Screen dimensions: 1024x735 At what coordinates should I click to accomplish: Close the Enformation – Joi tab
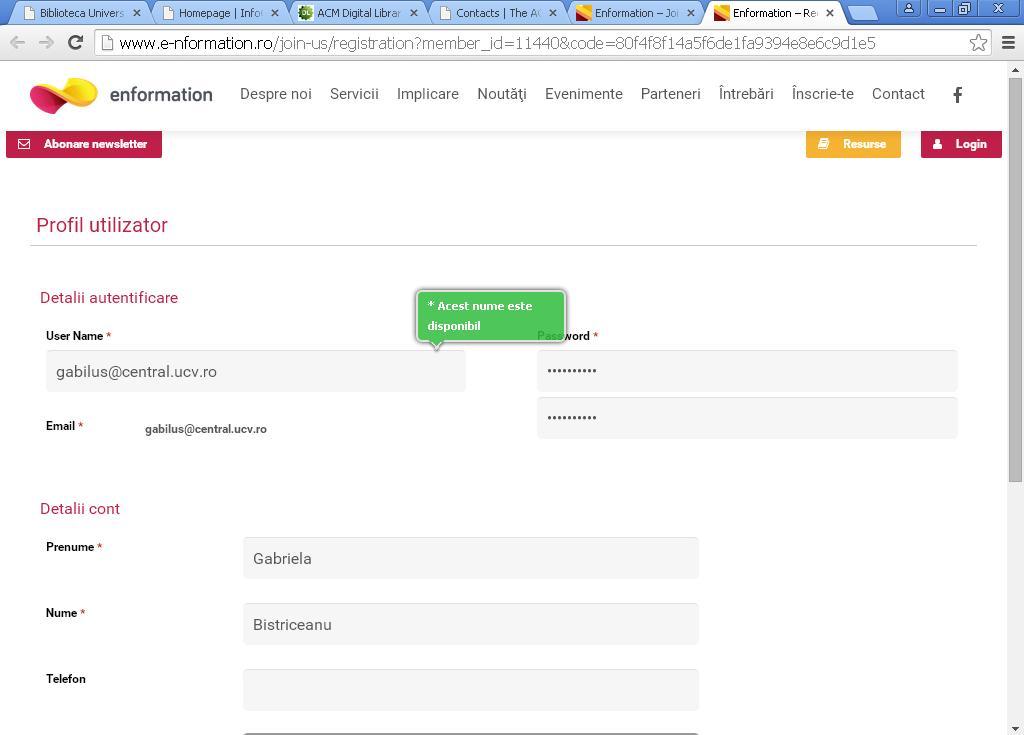click(x=691, y=13)
